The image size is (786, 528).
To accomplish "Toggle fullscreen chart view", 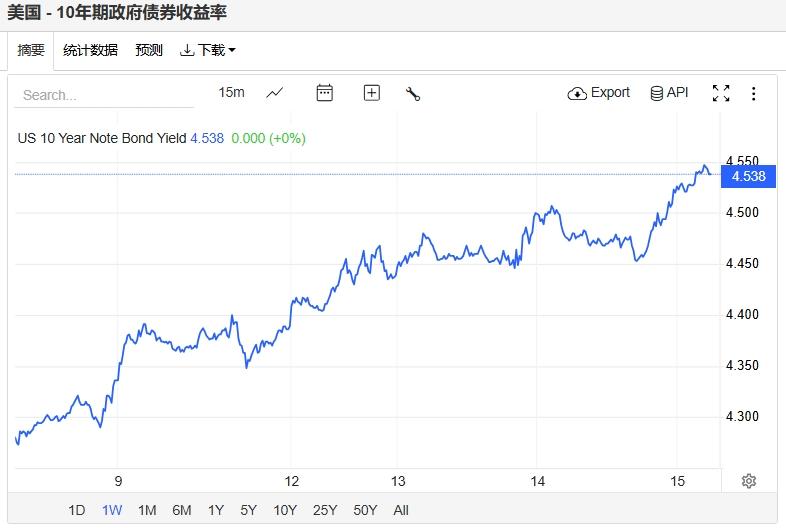I will coord(720,93).
